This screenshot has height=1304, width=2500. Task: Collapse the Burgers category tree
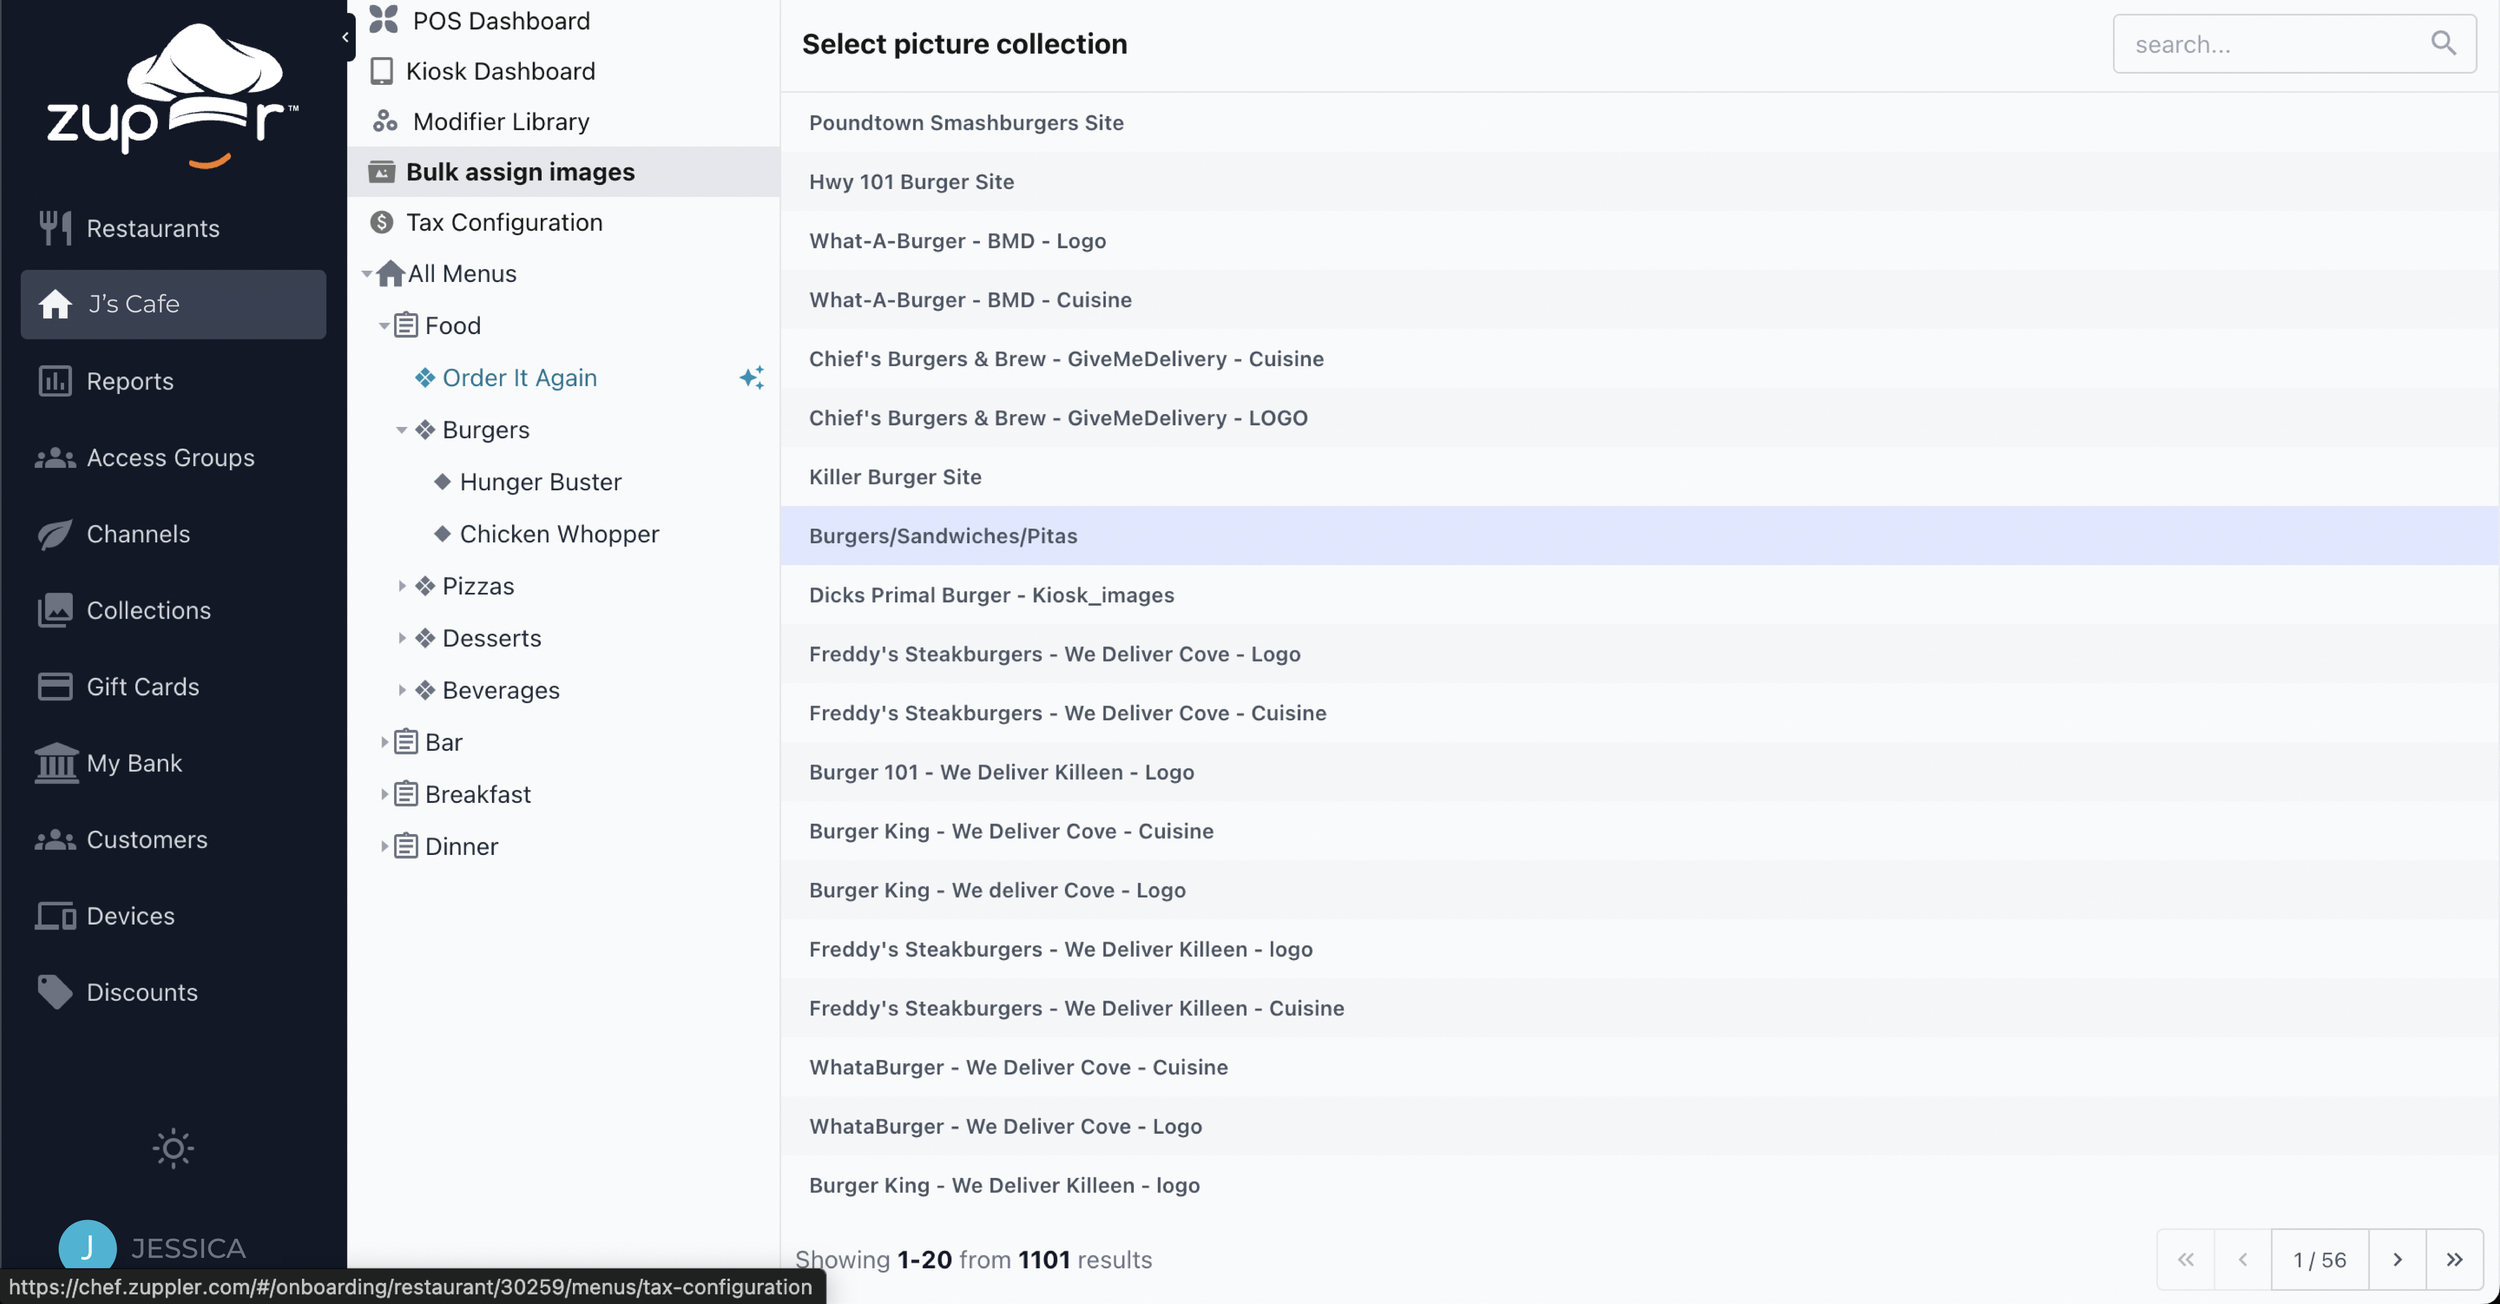[x=401, y=430]
